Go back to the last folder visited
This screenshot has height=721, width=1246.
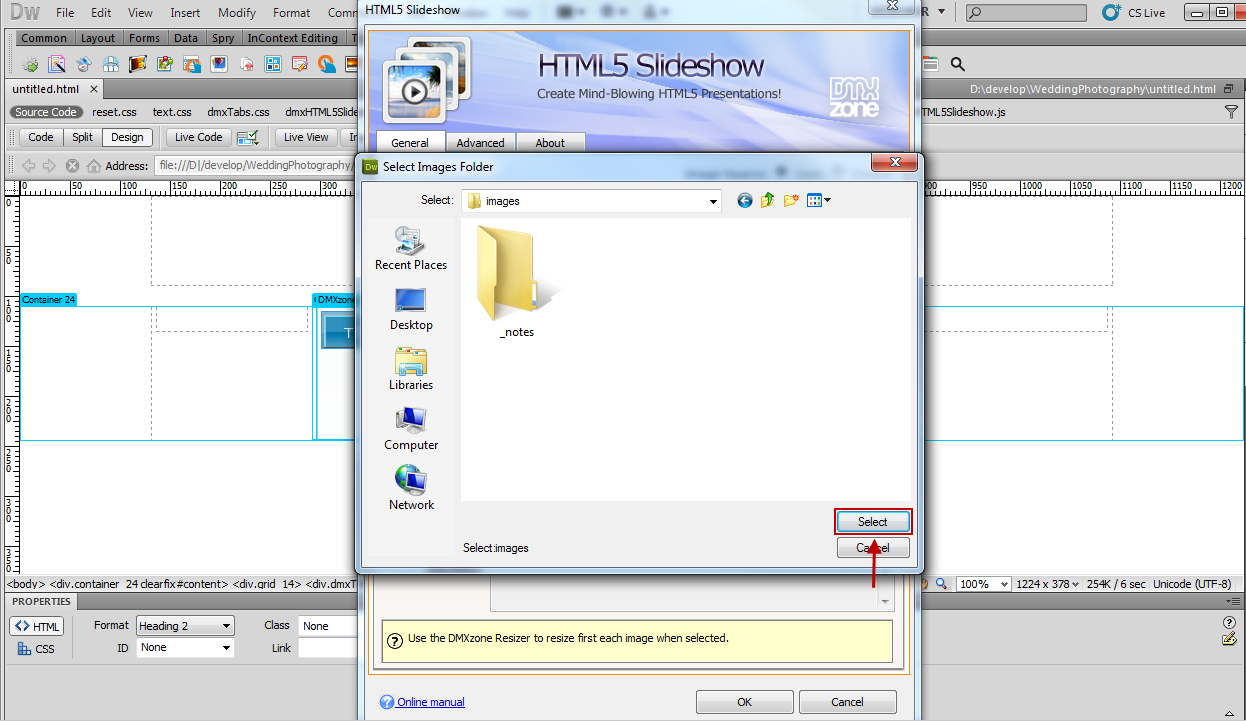click(744, 201)
